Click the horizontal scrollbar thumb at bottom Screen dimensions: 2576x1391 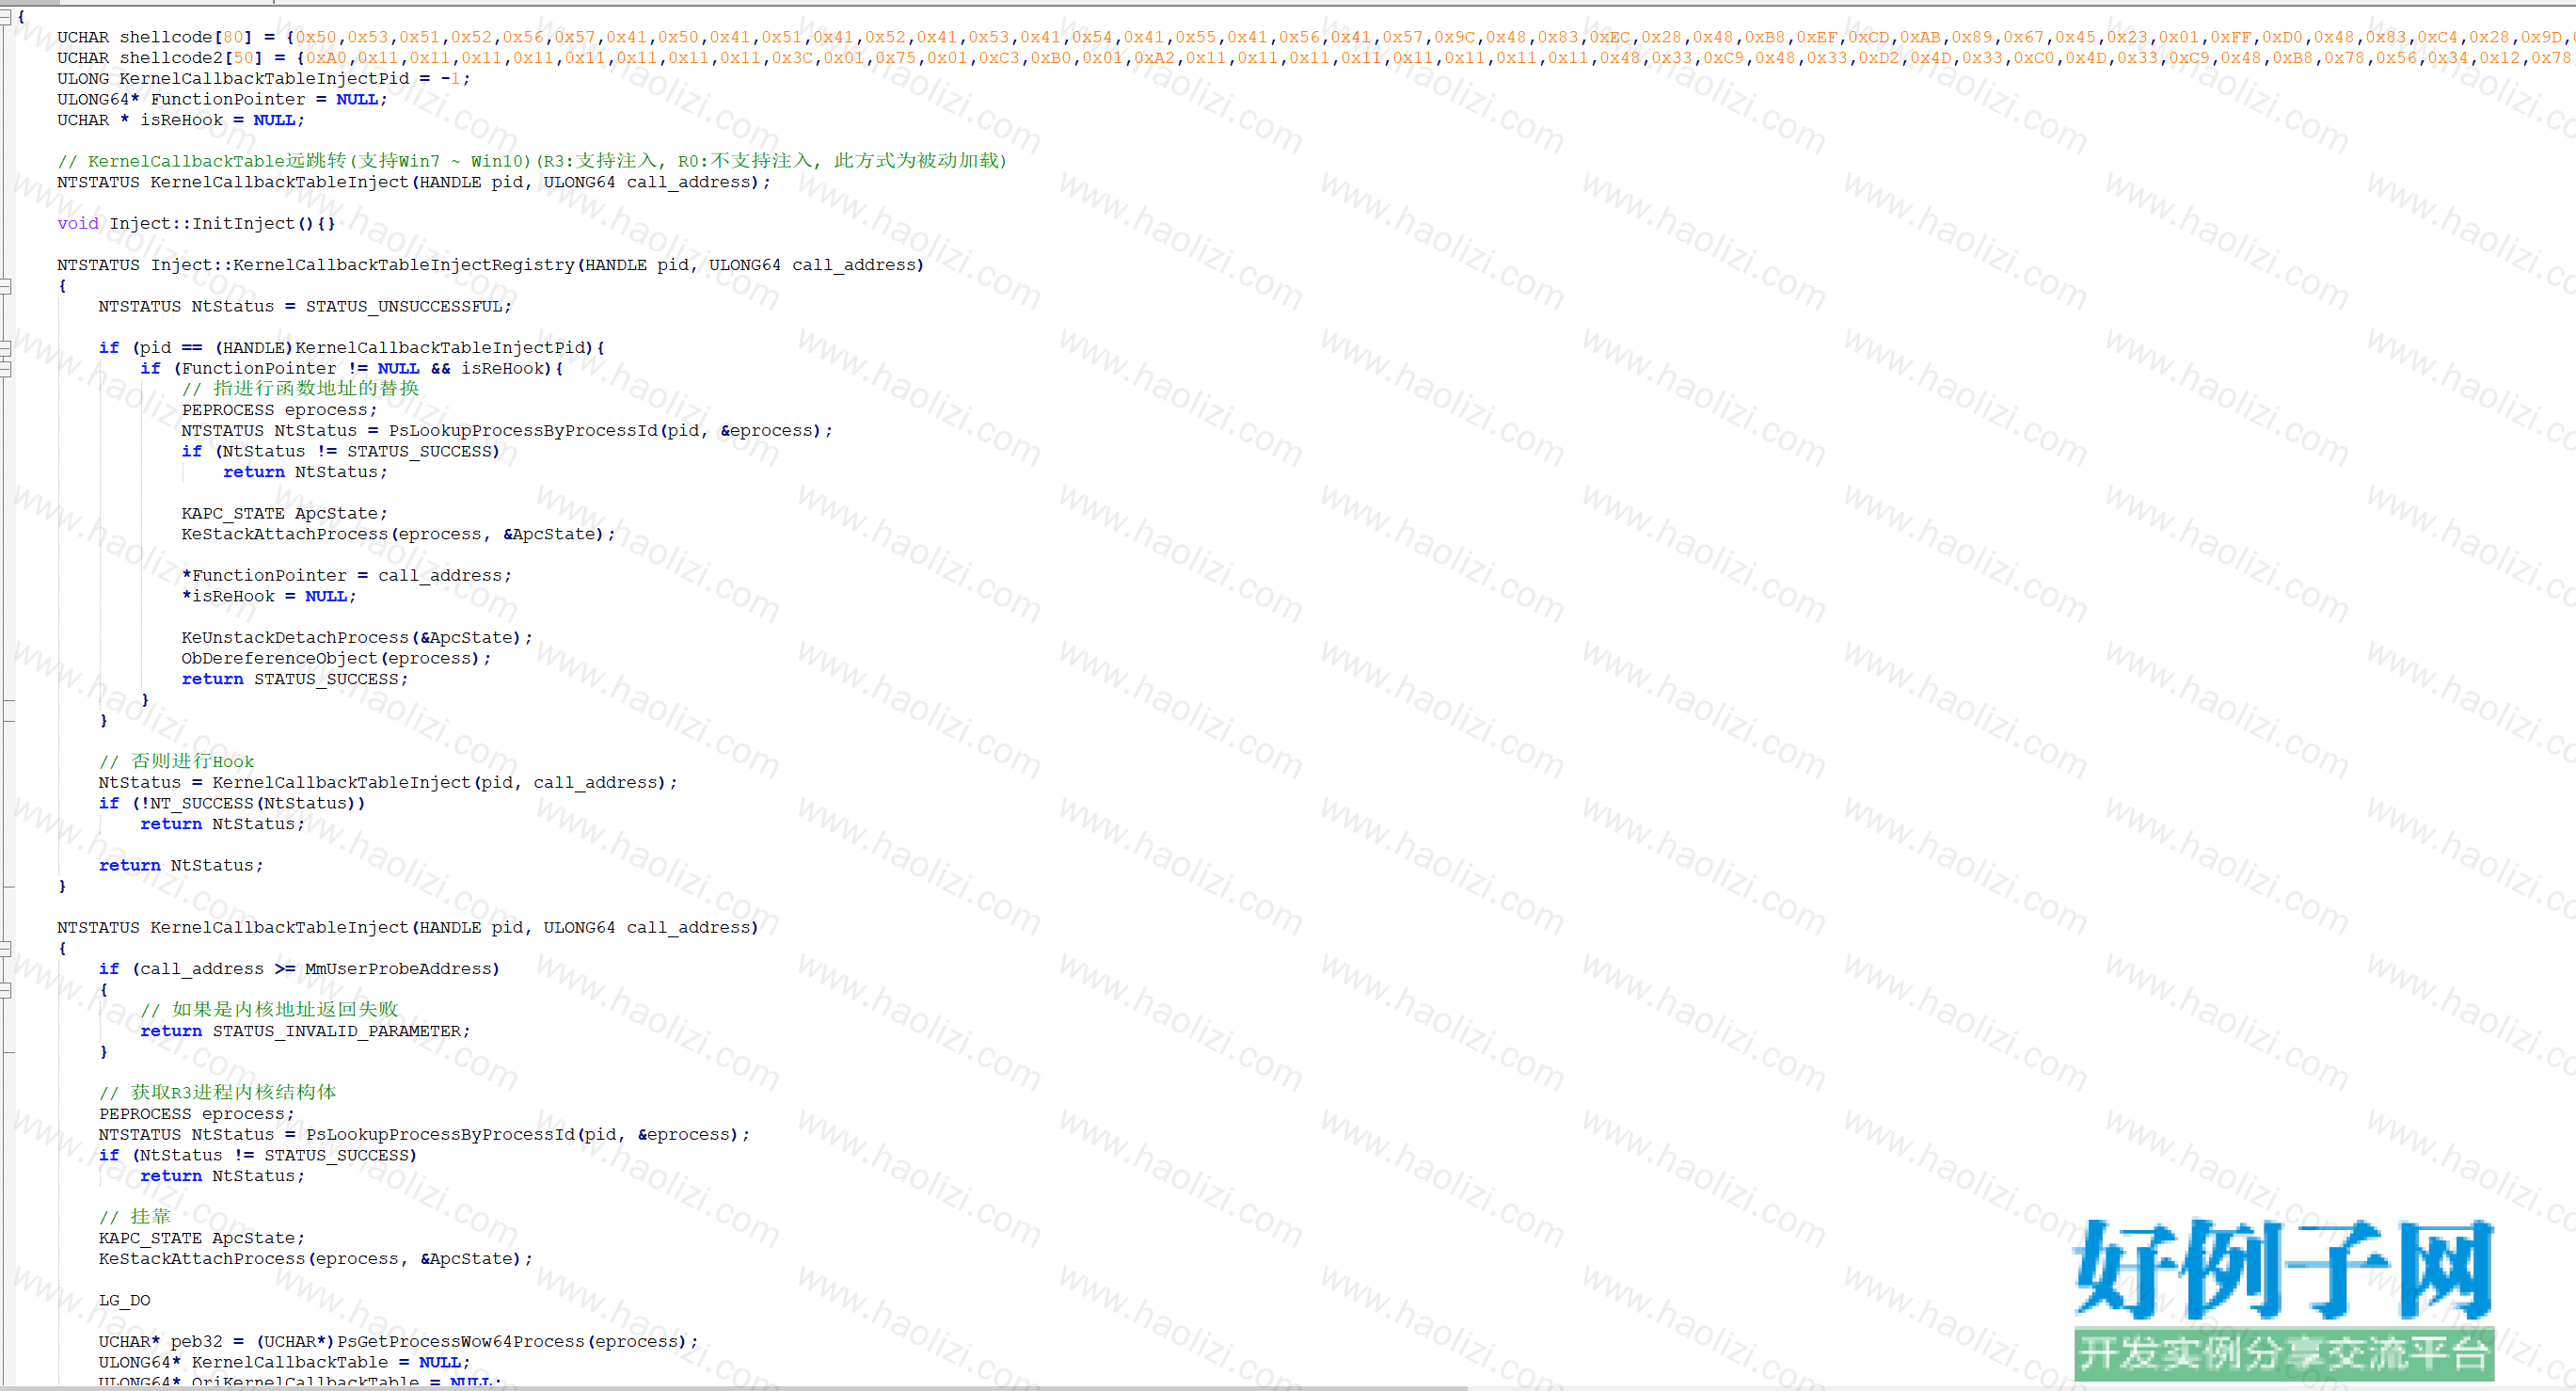(734, 1388)
